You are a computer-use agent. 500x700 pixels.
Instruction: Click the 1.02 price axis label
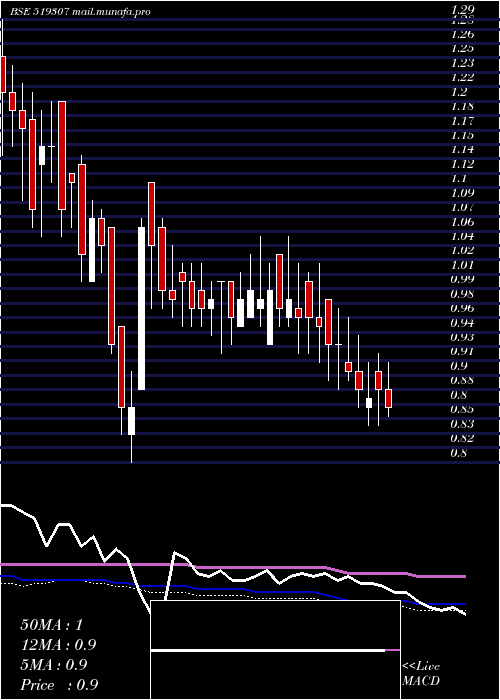coord(463,250)
